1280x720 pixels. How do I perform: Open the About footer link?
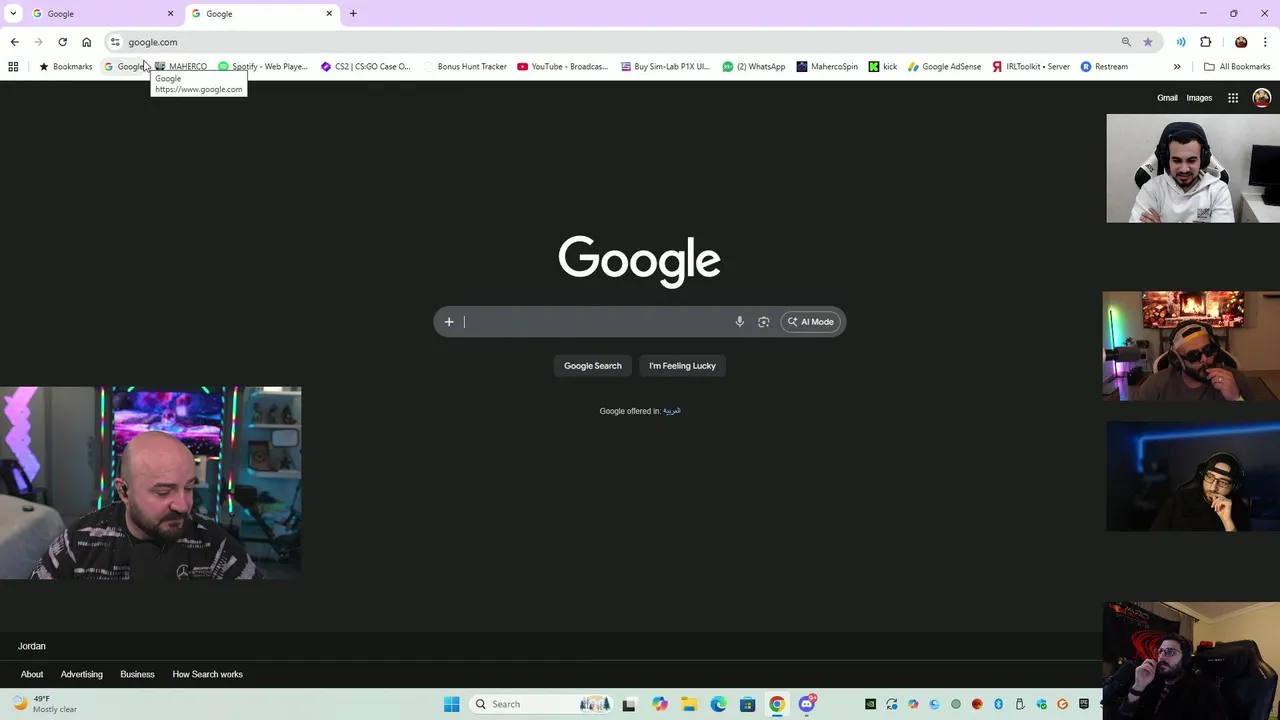point(32,674)
